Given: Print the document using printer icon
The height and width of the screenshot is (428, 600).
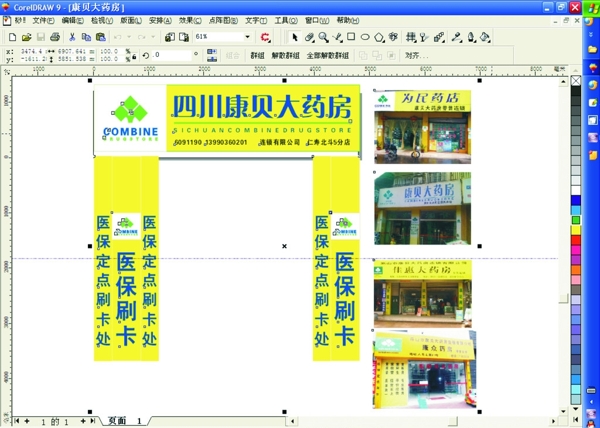Looking at the screenshot, I should (55, 37).
